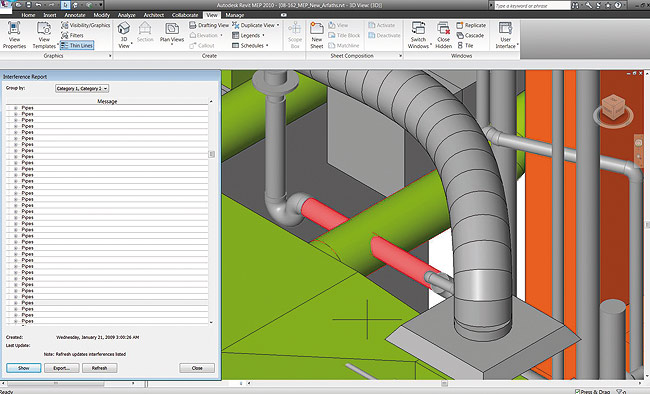Screen dimensions: 650x394
Task: Click Activate in Sheet Composition
Action: [x=382, y=25]
